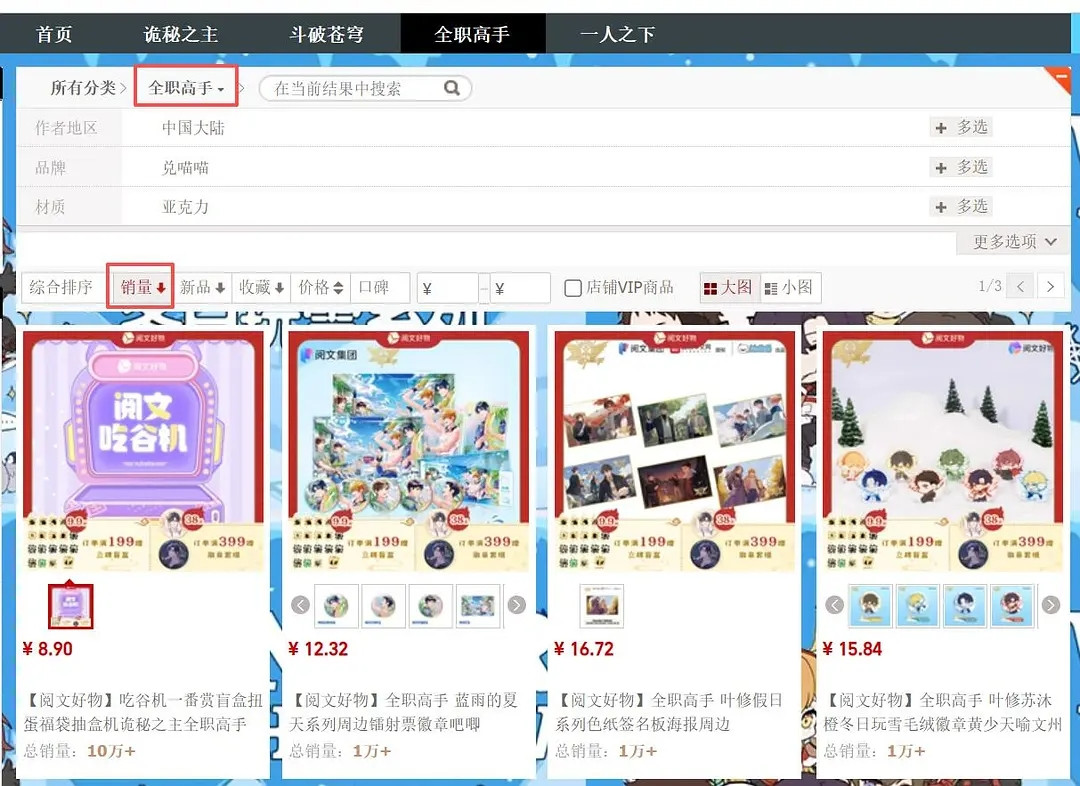Open the 全职高手 category dropdown
This screenshot has height=786, width=1080.
tap(186, 87)
